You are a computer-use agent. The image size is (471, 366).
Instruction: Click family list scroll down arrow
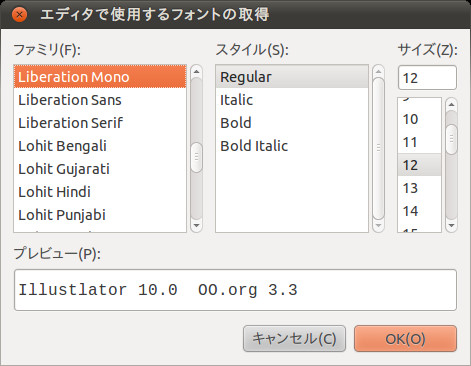(x=196, y=226)
